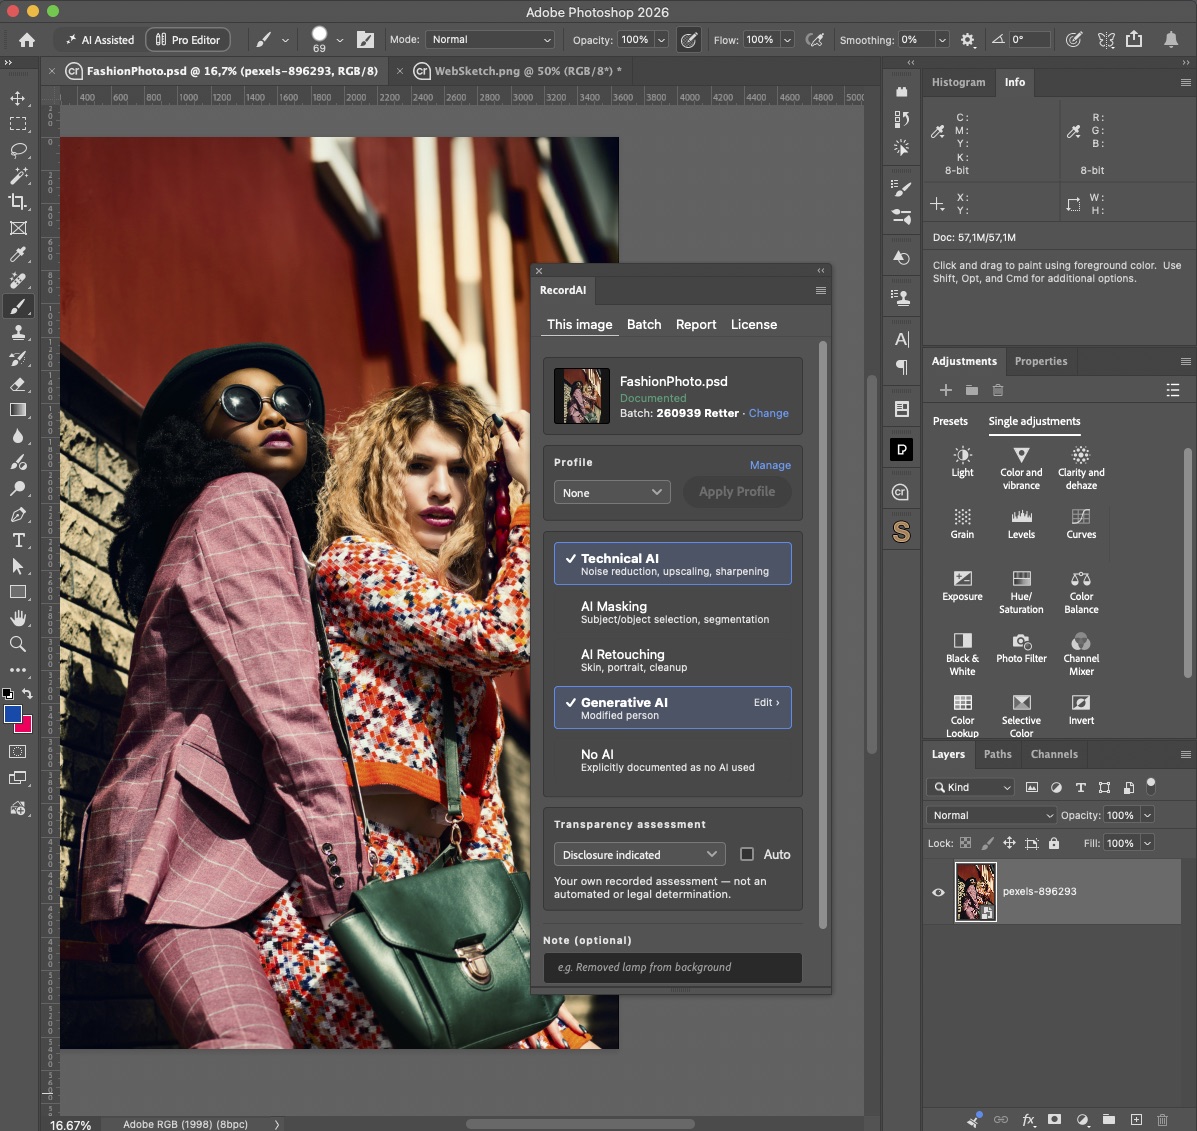The image size is (1197, 1131).
Task: Click the RecordAI panel scrollbar
Action: coord(823,635)
